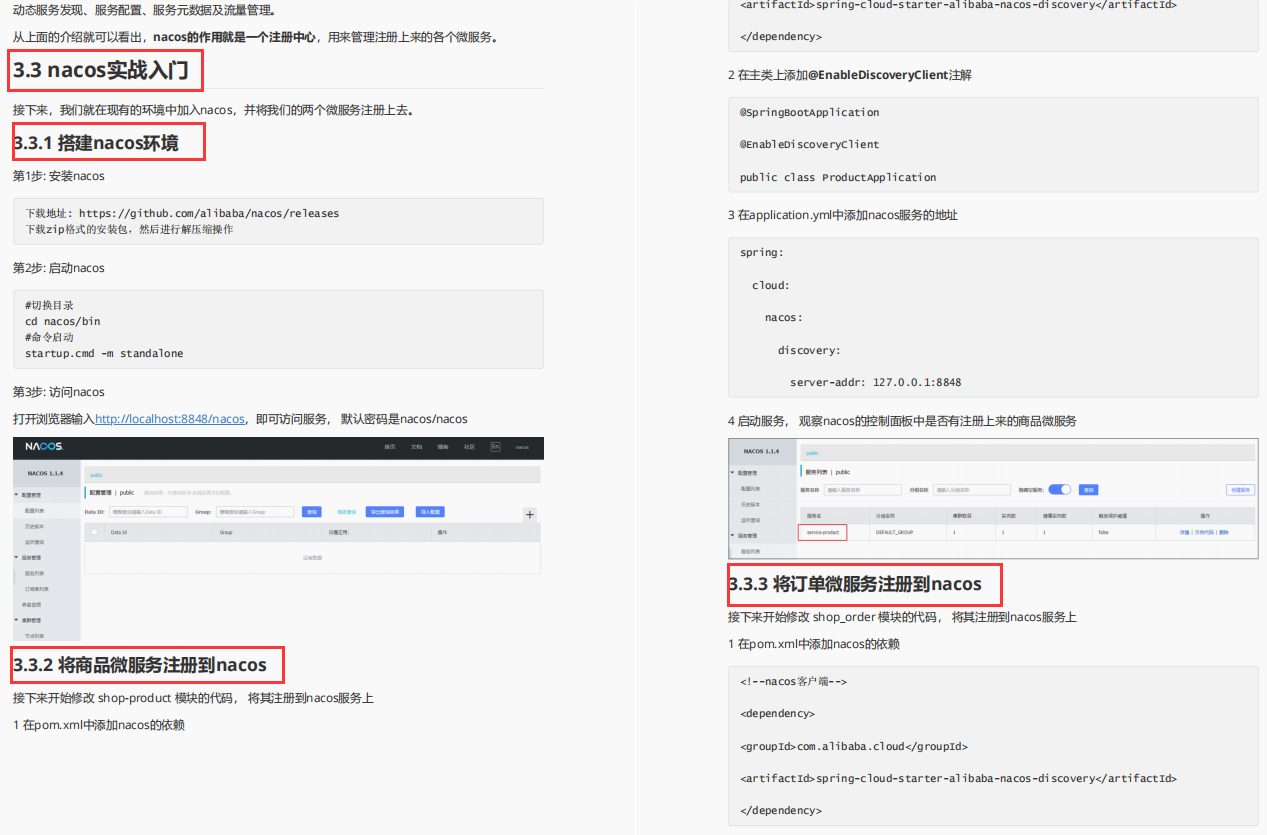The width and height of the screenshot is (1267, 835).
Task: Click the DEFAULT_GROUP table cell
Action: [894, 532]
